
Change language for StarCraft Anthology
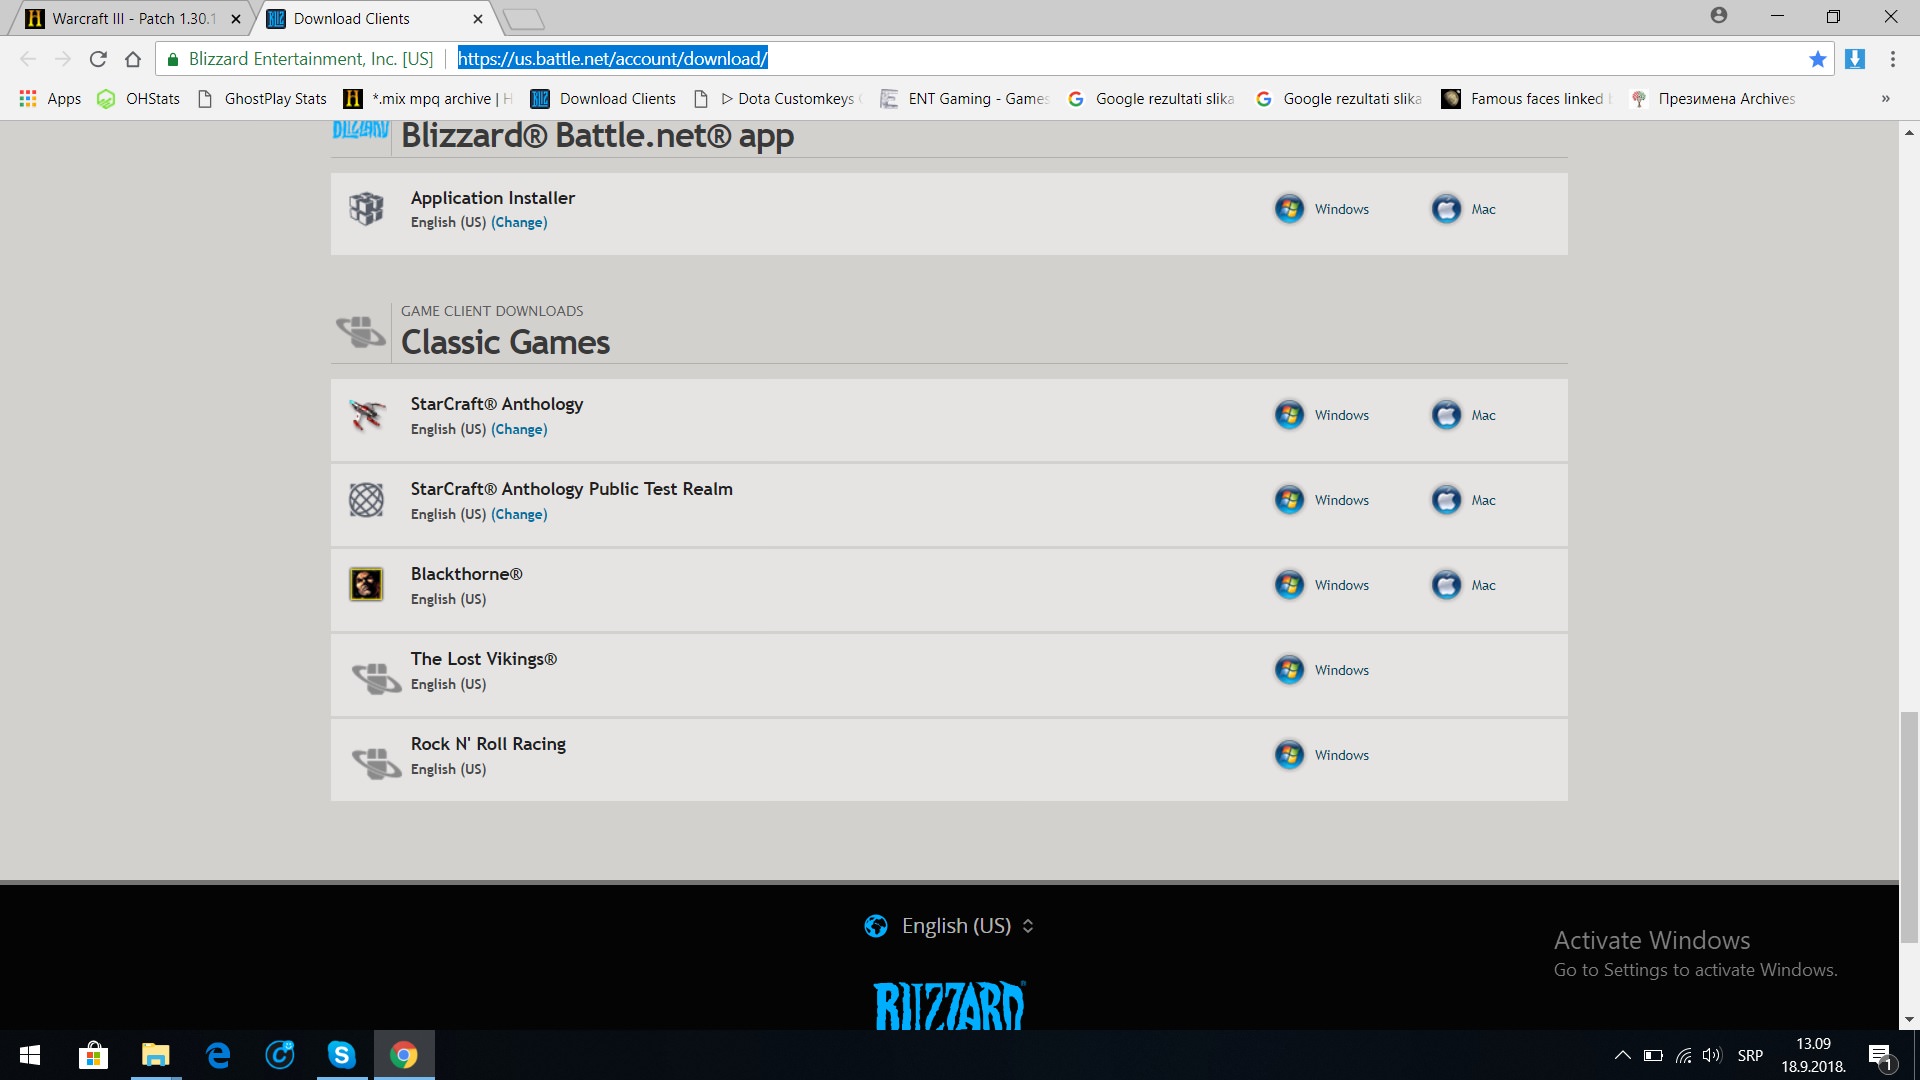(519, 429)
